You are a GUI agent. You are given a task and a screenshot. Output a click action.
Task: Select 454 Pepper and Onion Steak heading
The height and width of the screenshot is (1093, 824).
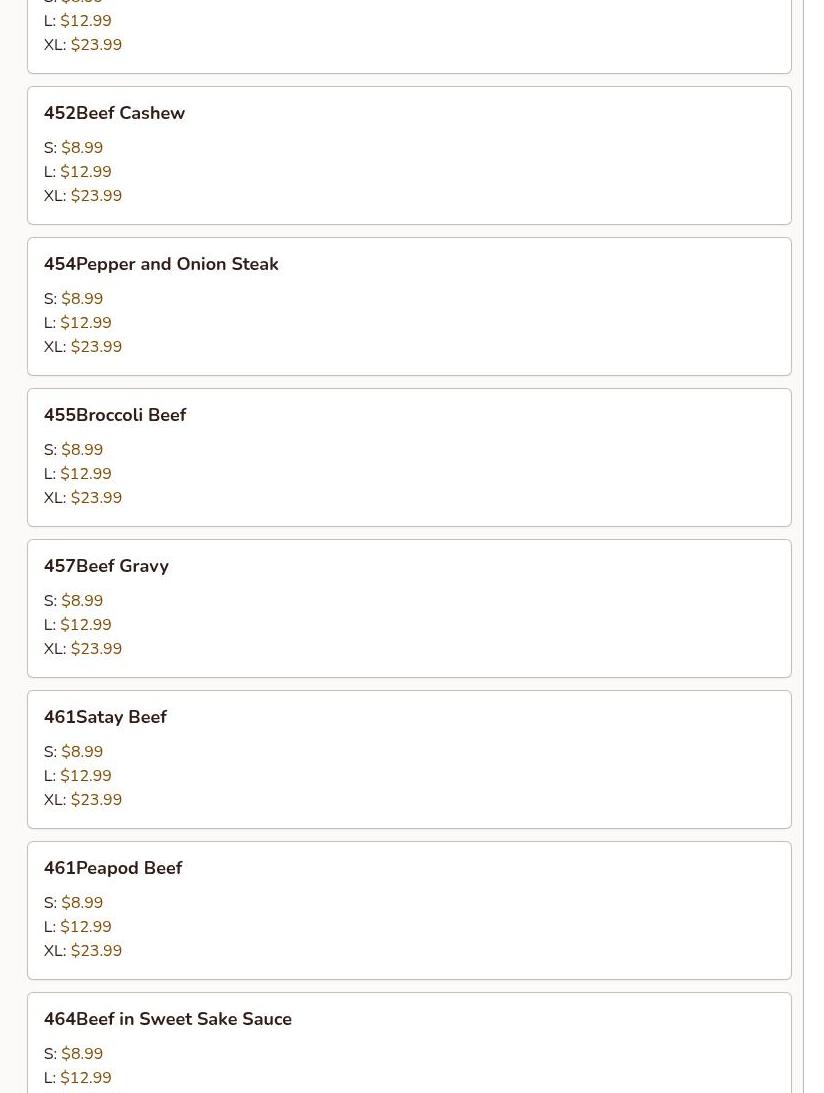point(161,264)
